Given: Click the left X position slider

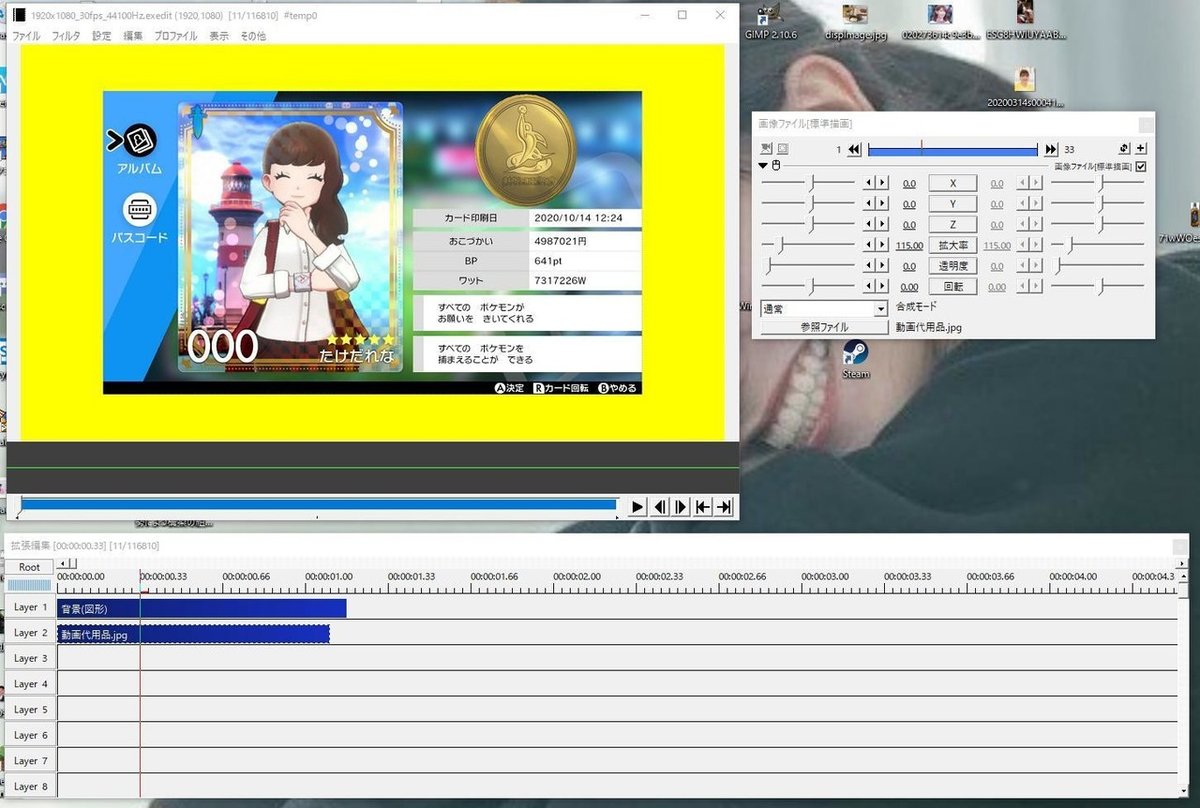Looking at the screenshot, I should 808,183.
